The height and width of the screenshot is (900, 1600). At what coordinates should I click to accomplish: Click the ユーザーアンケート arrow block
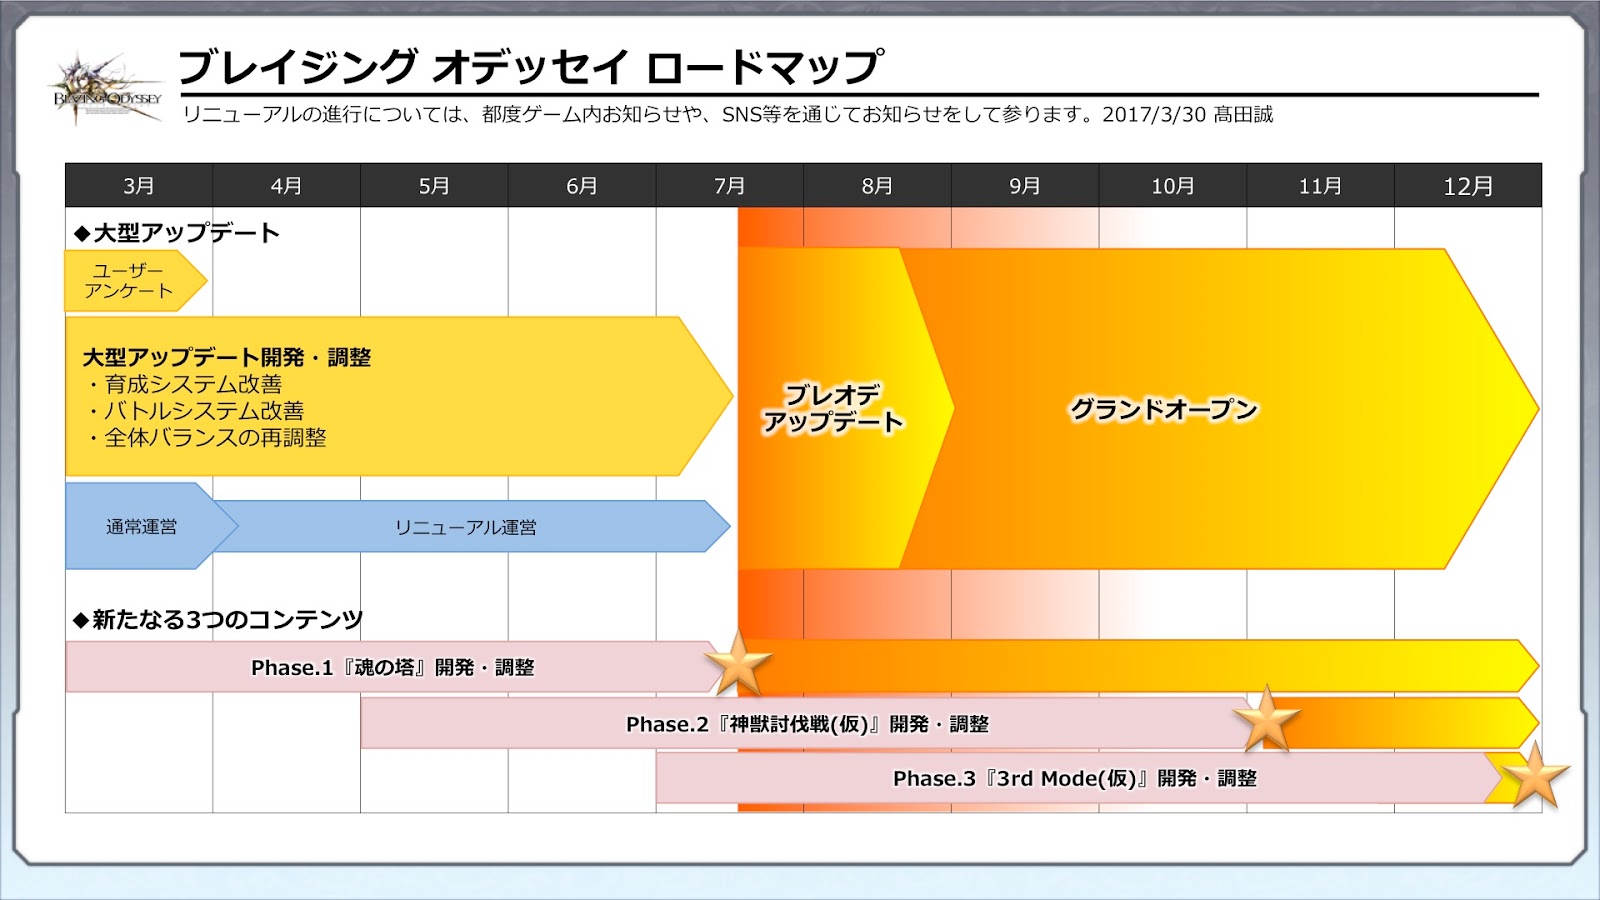[136, 281]
